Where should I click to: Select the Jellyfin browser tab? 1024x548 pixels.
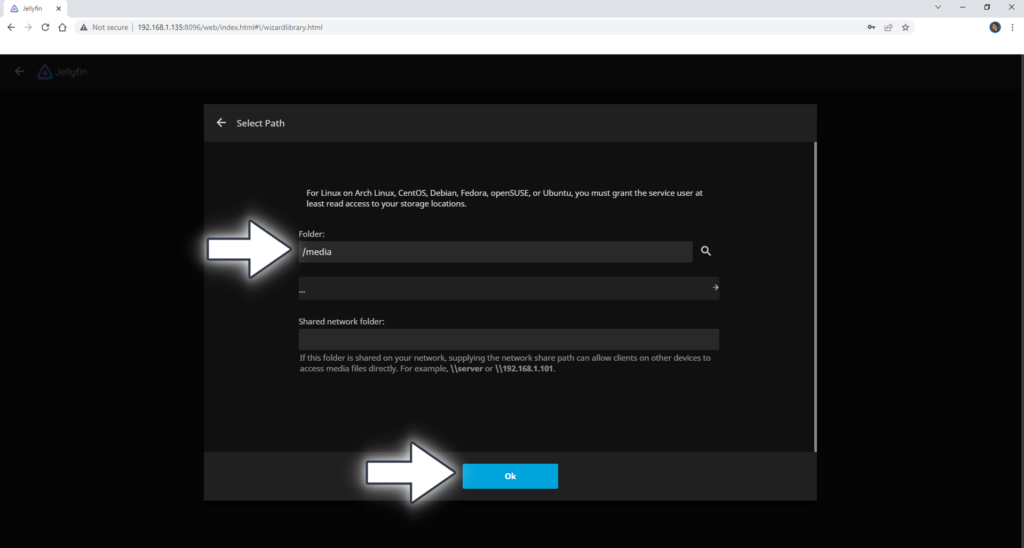point(34,8)
